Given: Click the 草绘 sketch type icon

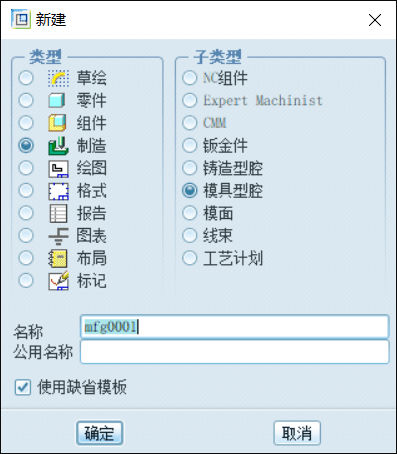Looking at the screenshot, I should pos(58,78).
